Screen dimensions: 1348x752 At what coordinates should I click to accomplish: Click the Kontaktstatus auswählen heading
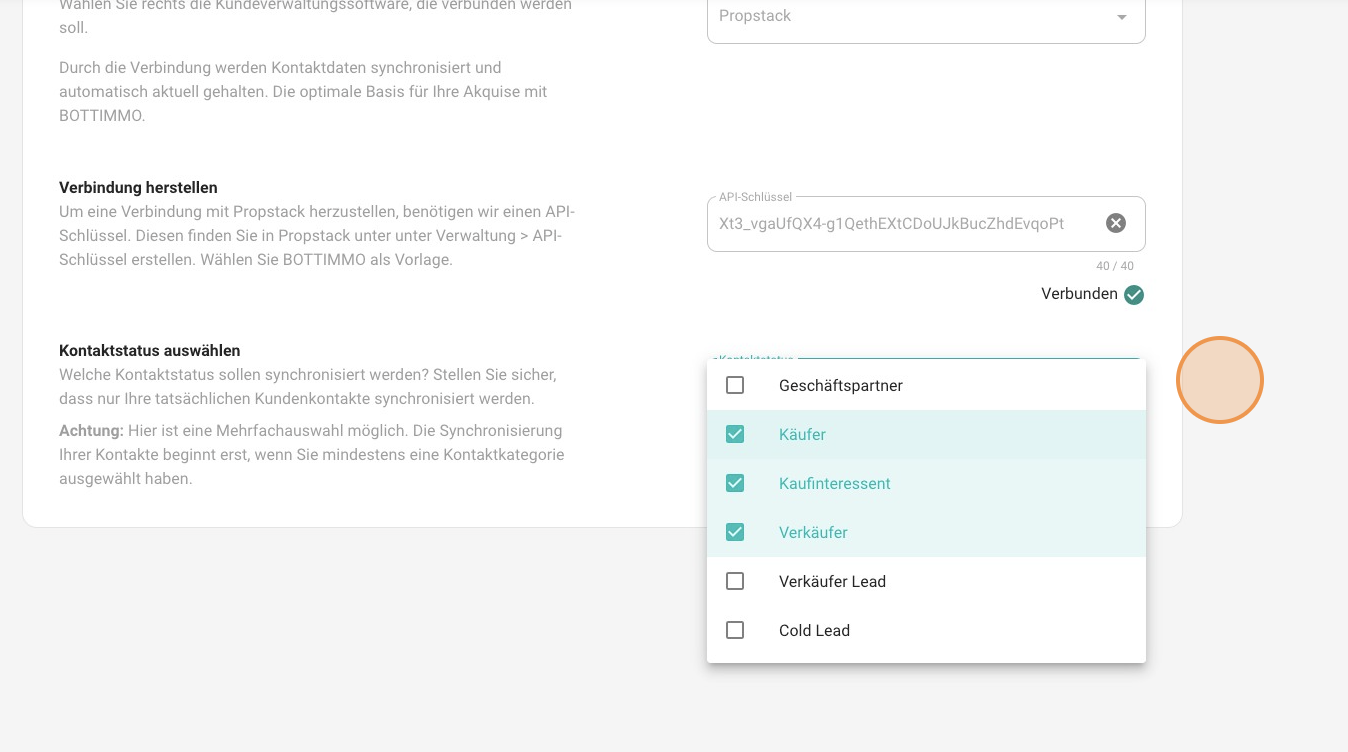(x=150, y=351)
